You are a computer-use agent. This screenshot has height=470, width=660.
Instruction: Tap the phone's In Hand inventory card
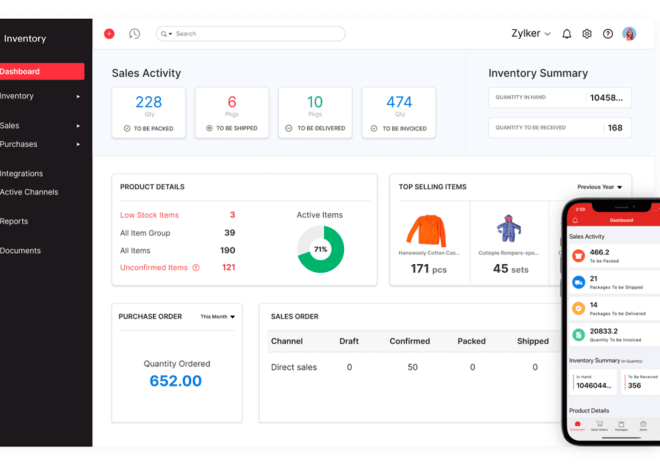(593, 382)
